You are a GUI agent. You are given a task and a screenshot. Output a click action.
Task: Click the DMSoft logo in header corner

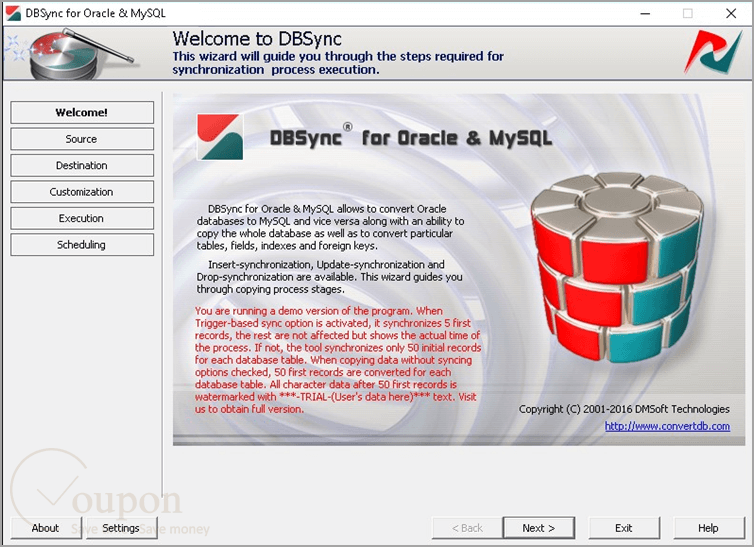tap(713, 52)
